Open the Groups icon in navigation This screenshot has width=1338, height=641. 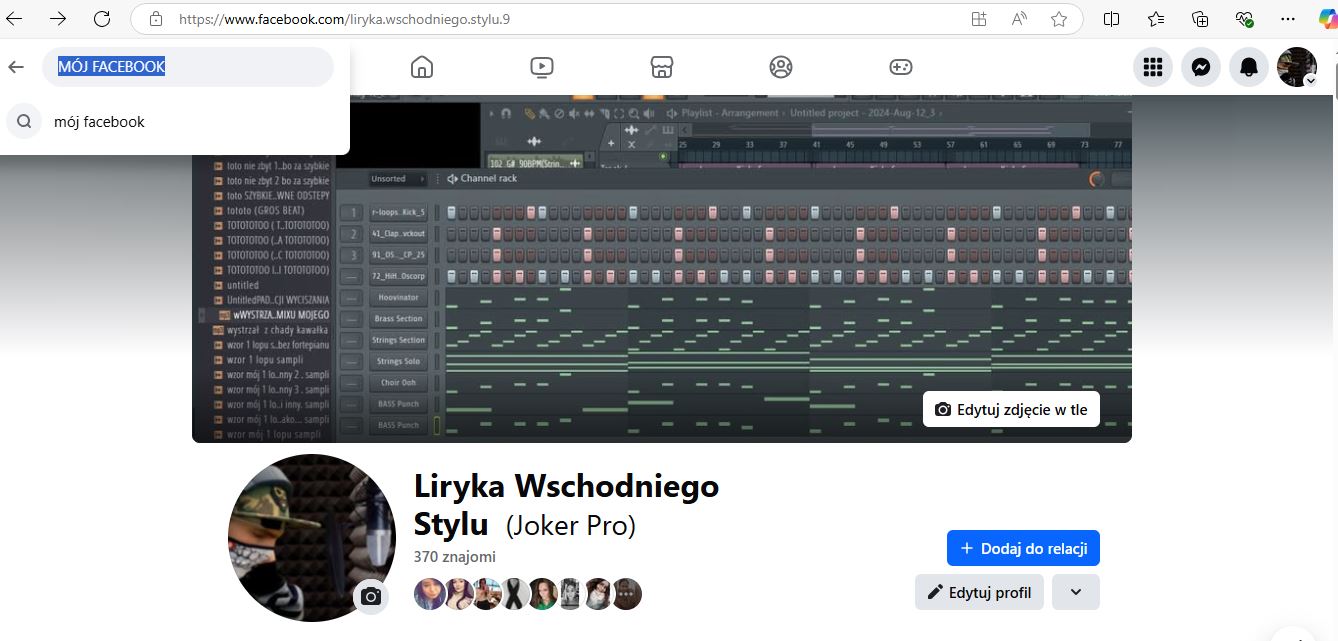point(781,67)
